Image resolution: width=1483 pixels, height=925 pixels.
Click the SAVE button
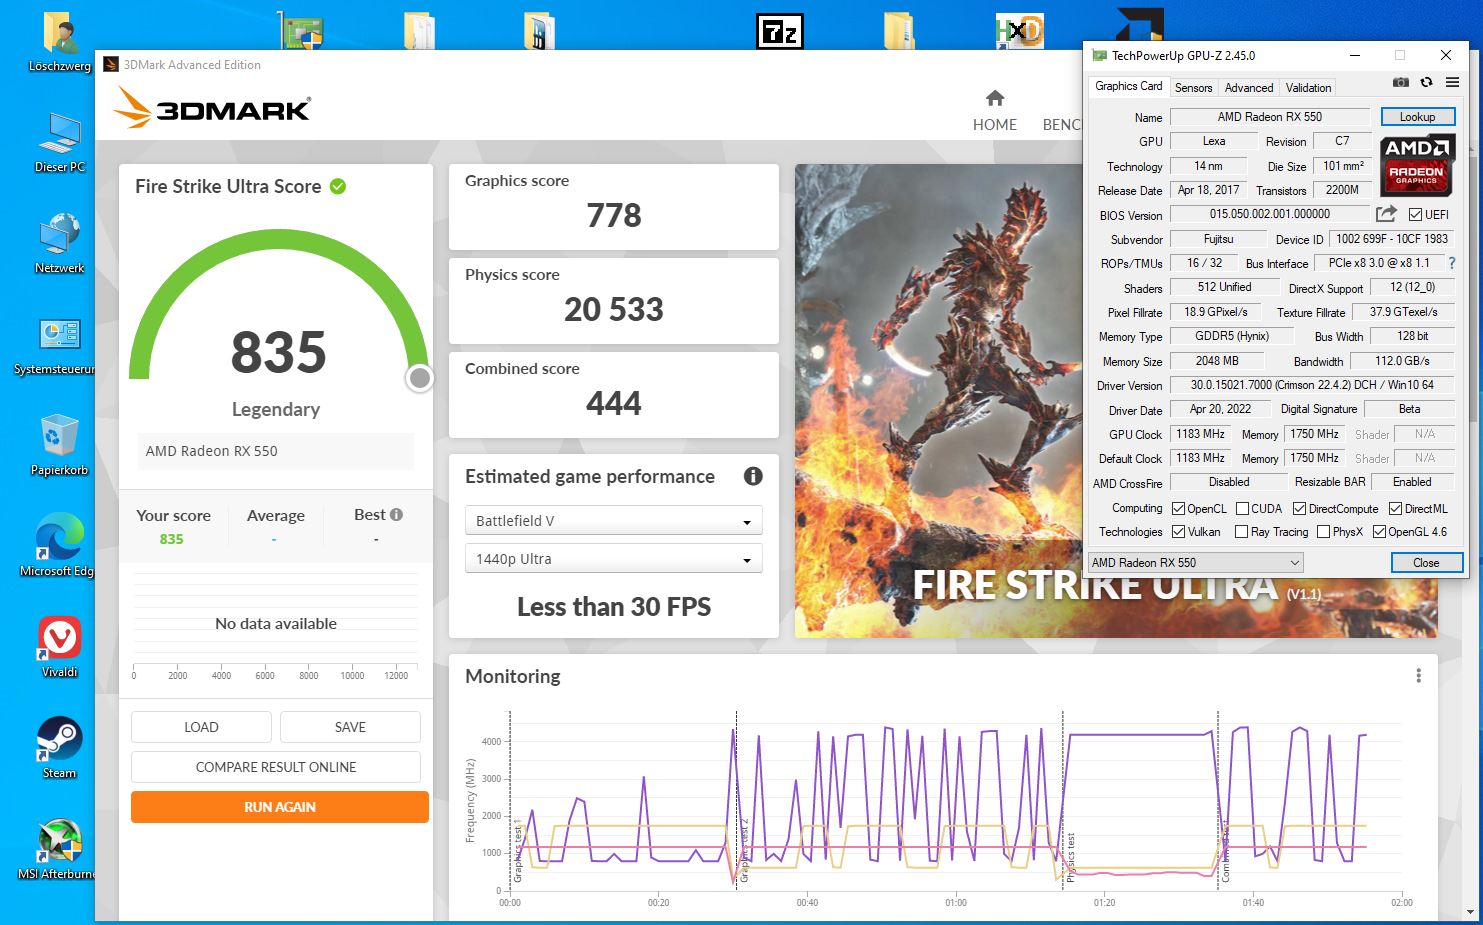point(350,727)
